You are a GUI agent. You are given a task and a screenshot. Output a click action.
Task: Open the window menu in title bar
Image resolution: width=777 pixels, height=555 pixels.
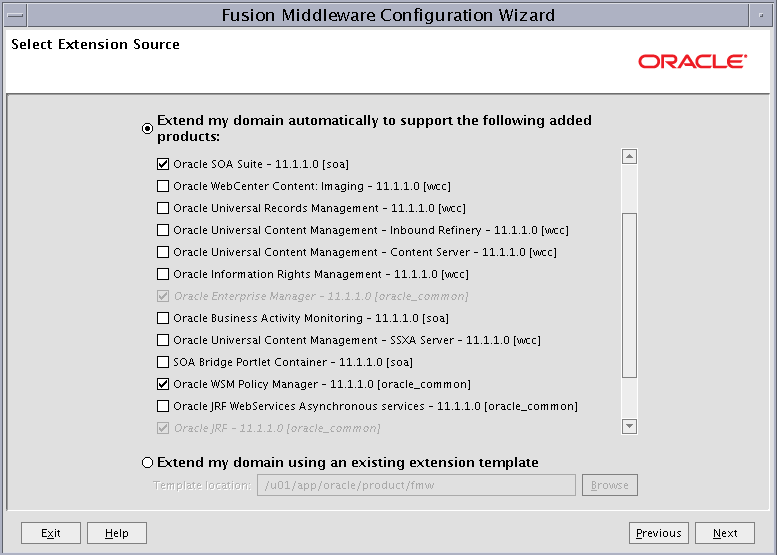pyautogui.click(x=15, y=15)
